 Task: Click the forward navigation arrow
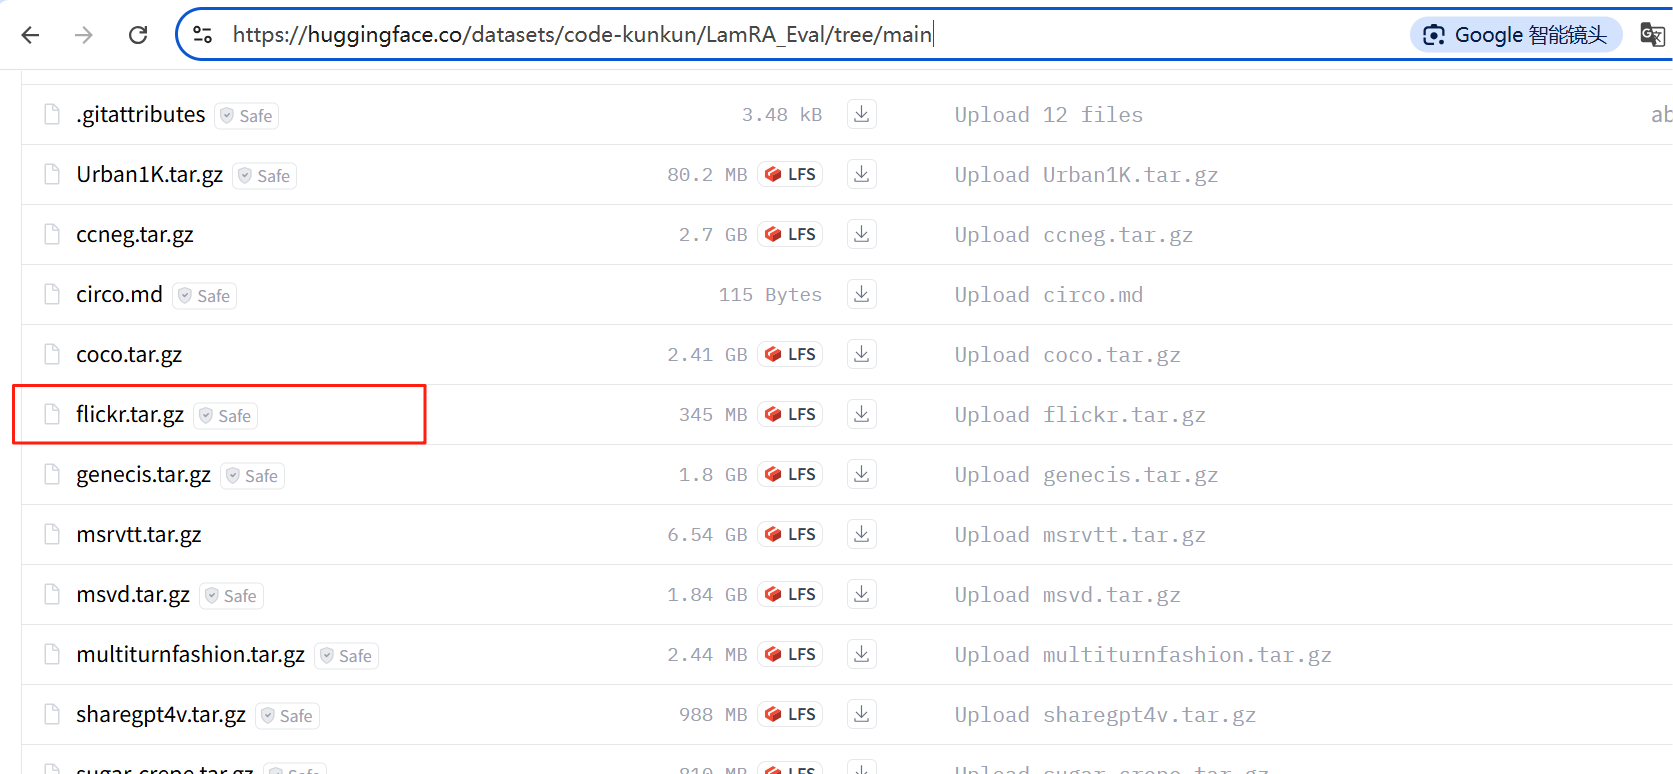tap(84, 35)
